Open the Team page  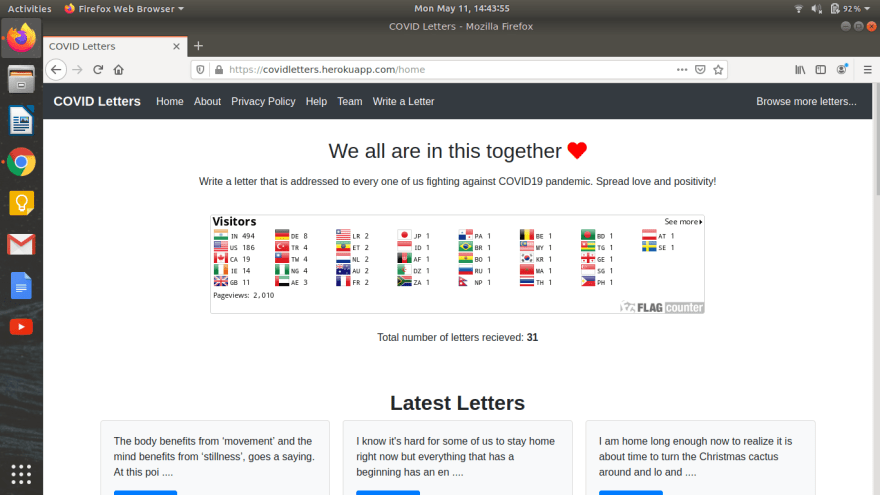(x=349, y=102)
